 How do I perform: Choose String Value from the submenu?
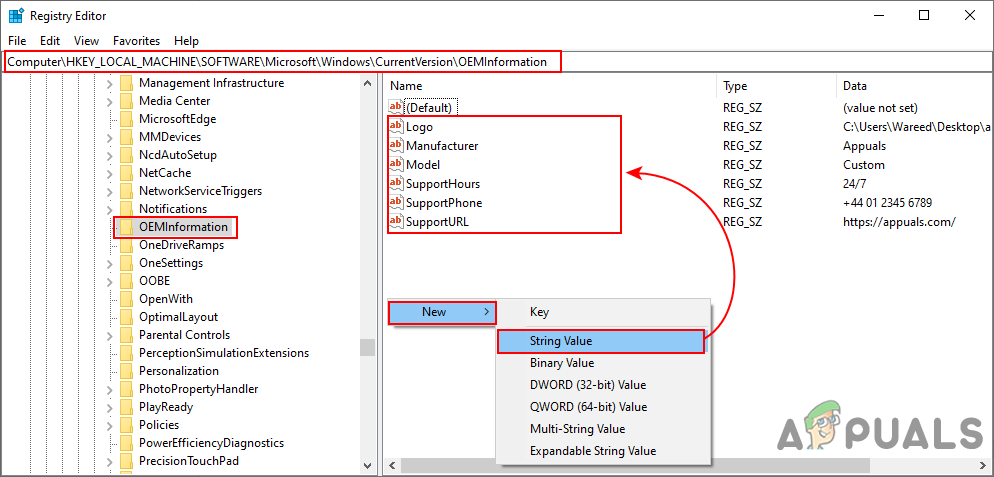pos(561,341)
